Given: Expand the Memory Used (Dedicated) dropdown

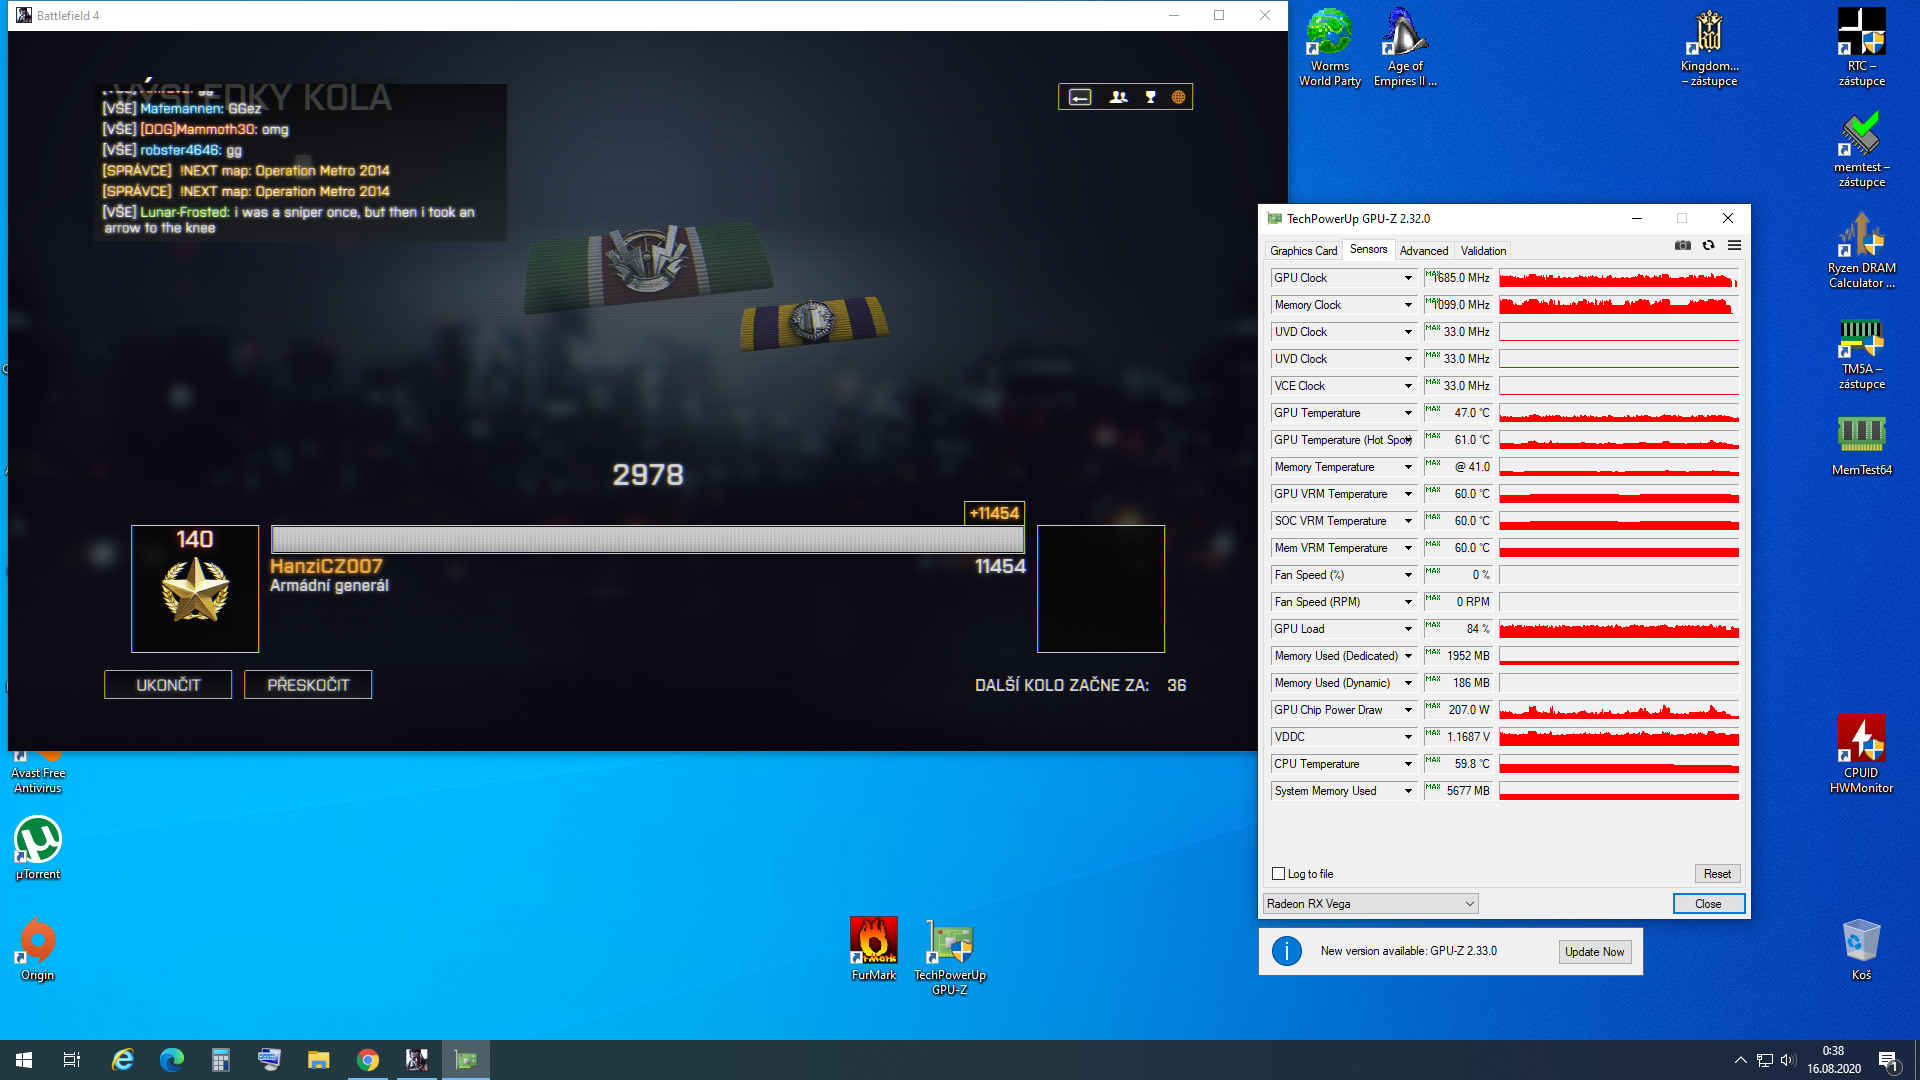Looking at the screenshot, I should pyautogui.click(x=1408, y=656).
